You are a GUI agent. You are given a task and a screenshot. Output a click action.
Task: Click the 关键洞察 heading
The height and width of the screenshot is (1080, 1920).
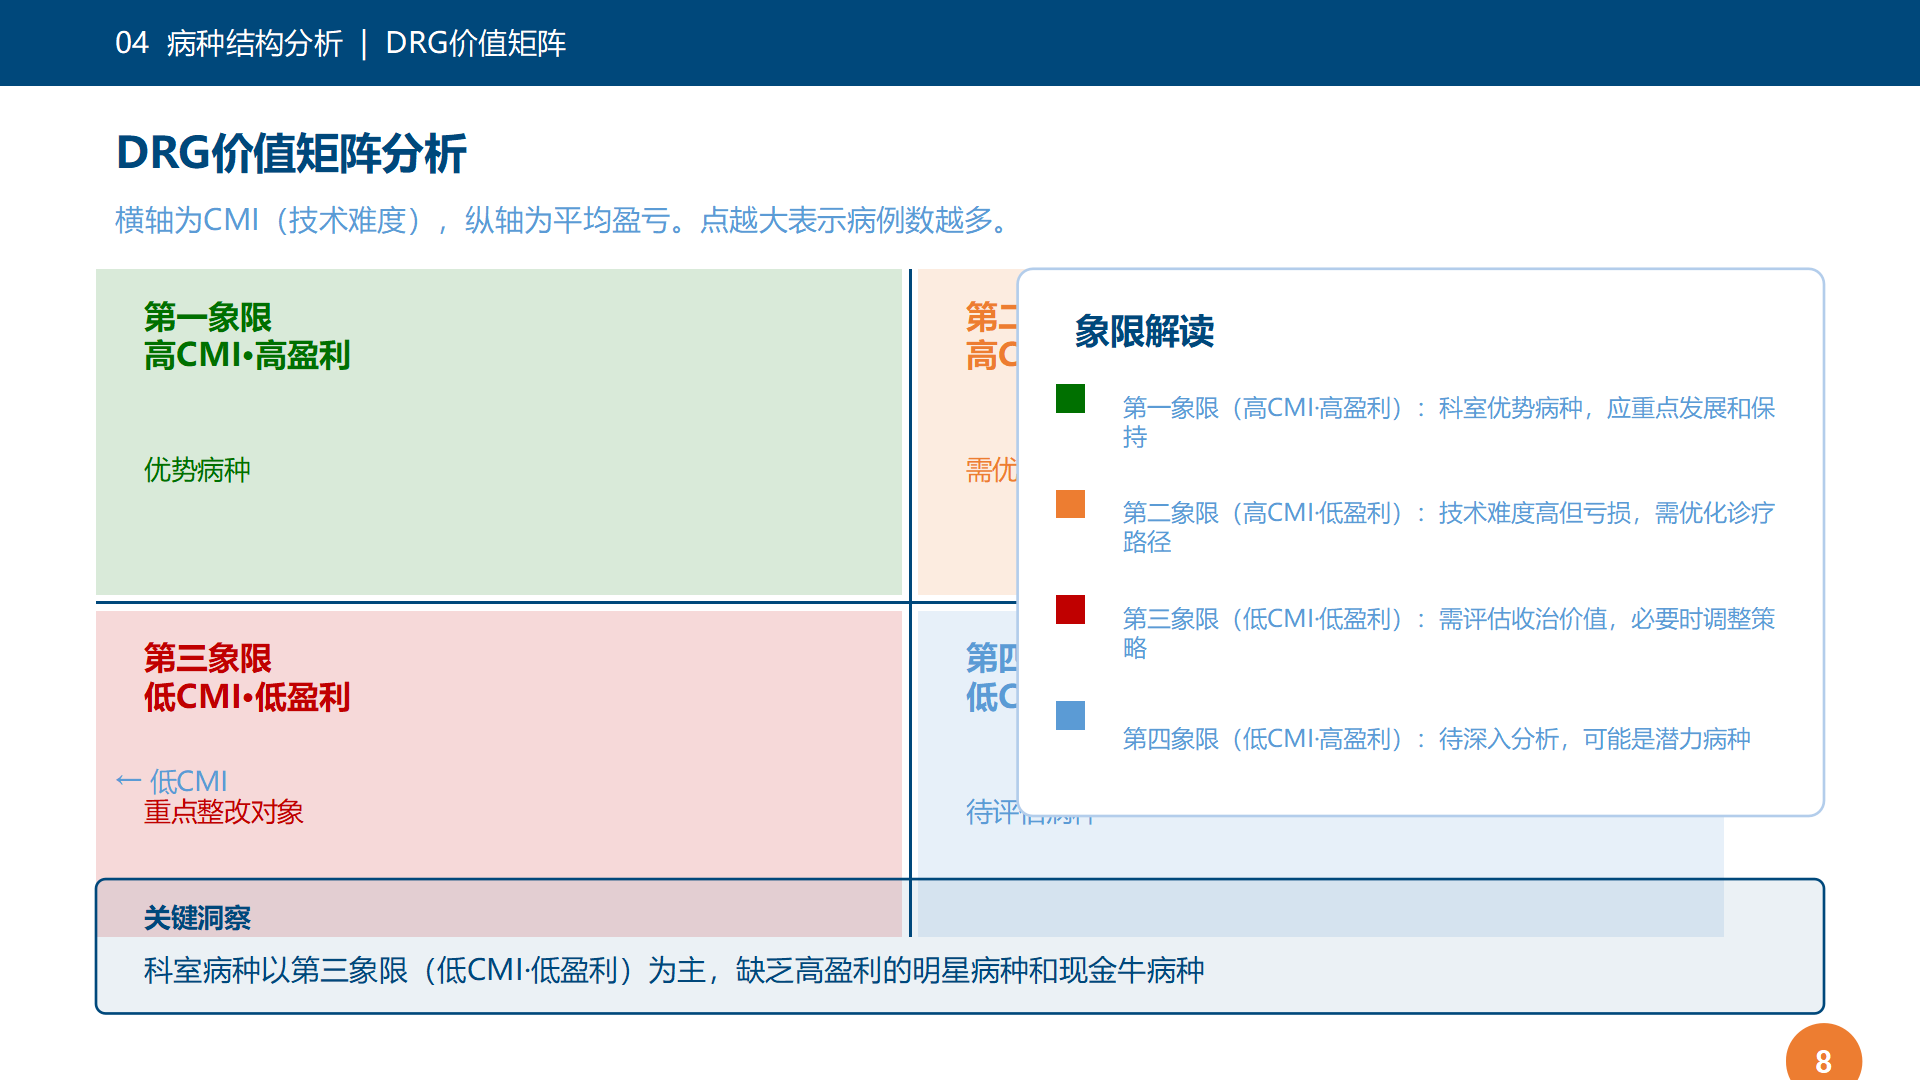(x=197, y=918)
